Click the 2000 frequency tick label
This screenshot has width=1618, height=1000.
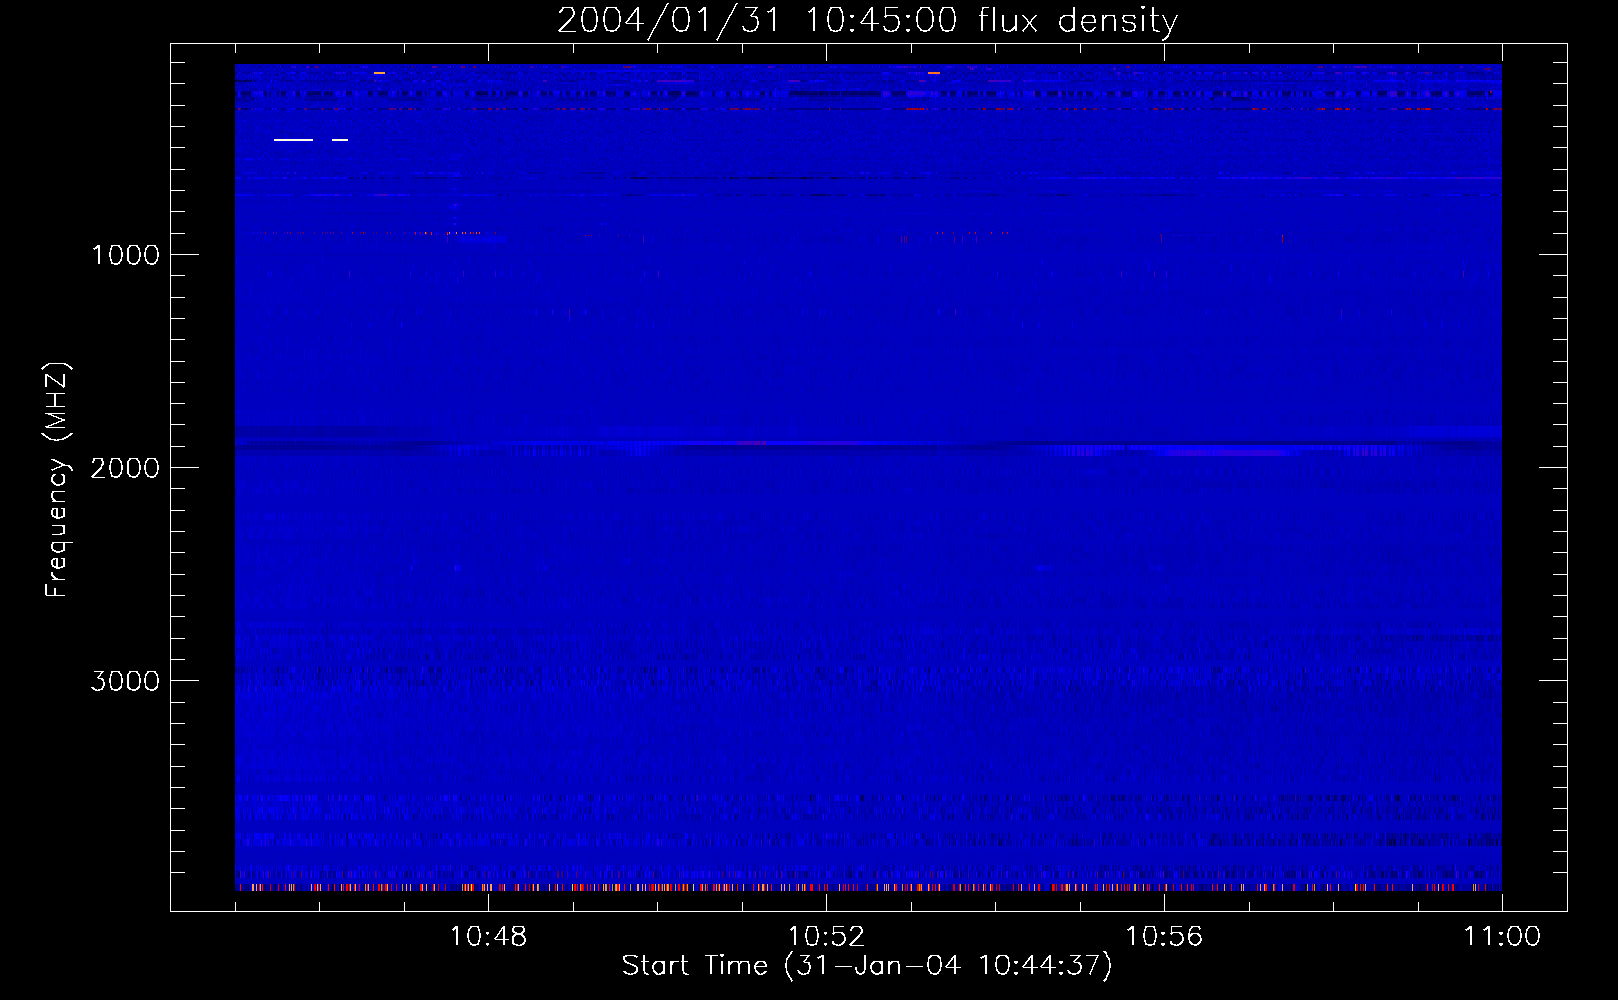pyautogui.click(x=125, y=468)
